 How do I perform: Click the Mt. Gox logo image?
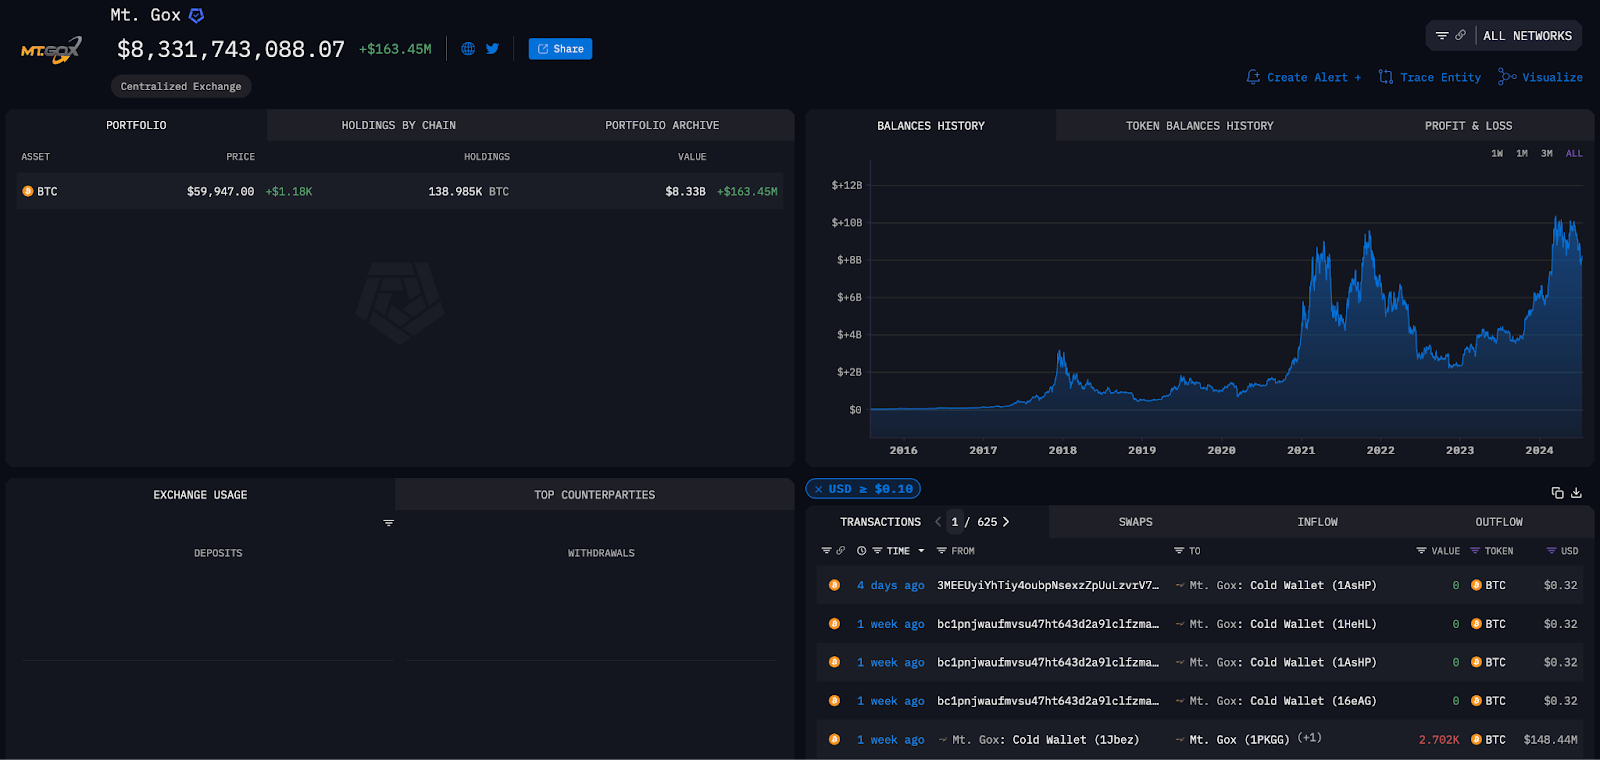[51, 50]
